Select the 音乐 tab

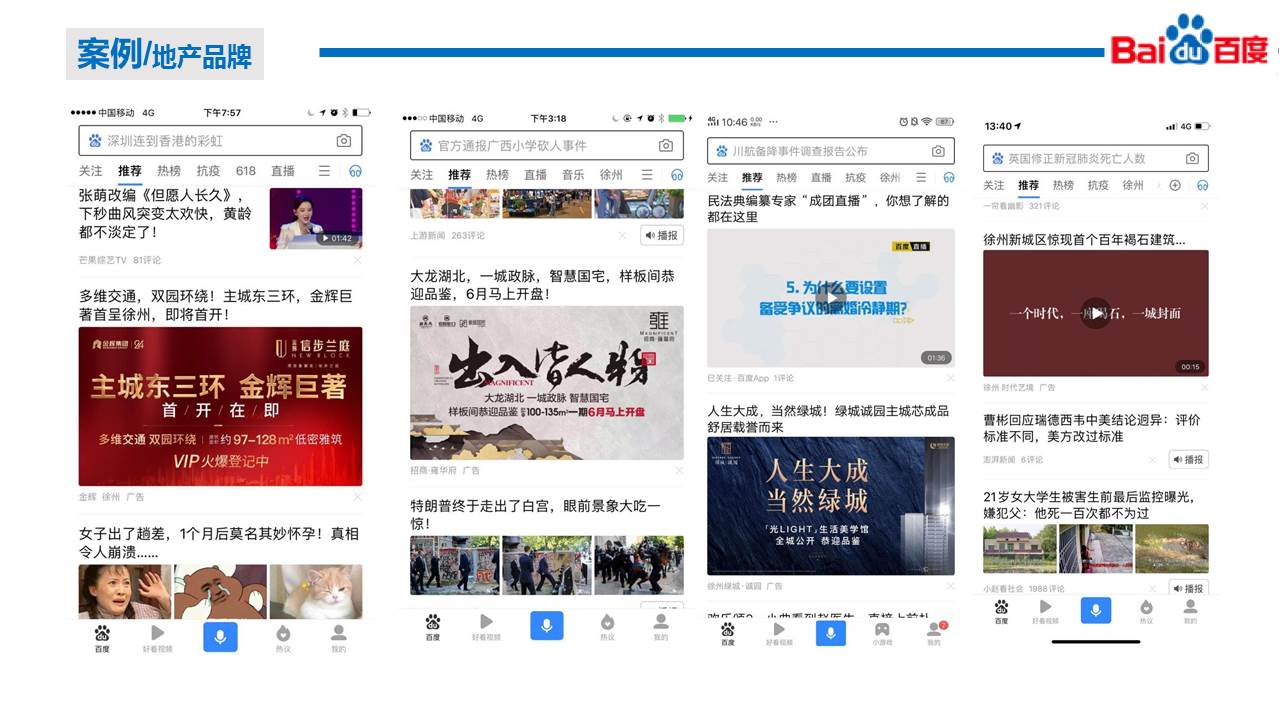tap(573, 175)
